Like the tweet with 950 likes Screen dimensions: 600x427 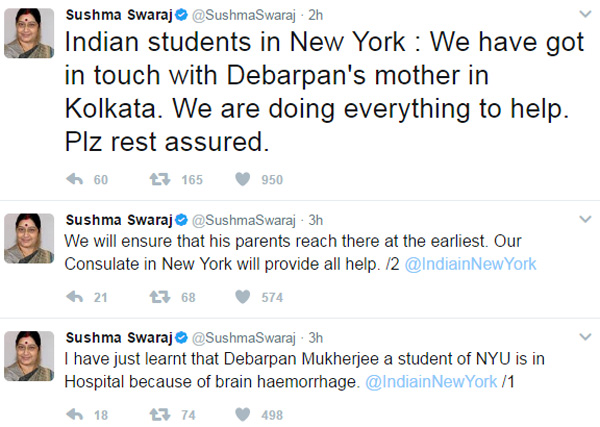(240, 180)
